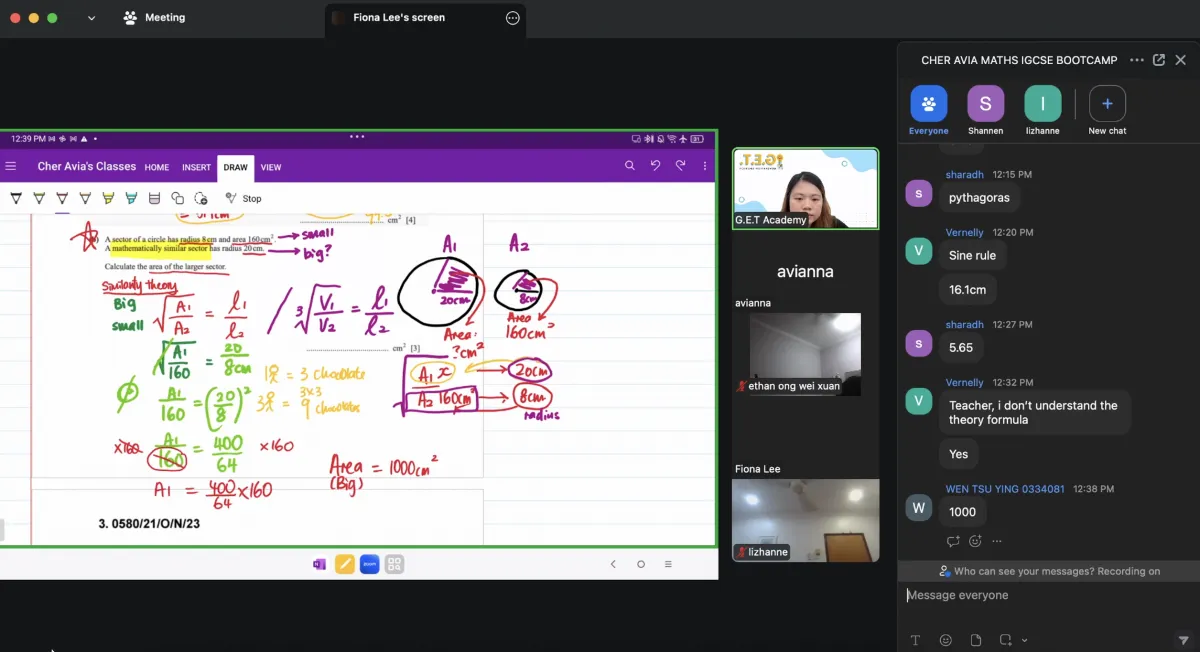The height and width of the screenshot is (652, 1200).
Task: Open OneNote vertical three-dot menu
Action: [x=705, y=166]
